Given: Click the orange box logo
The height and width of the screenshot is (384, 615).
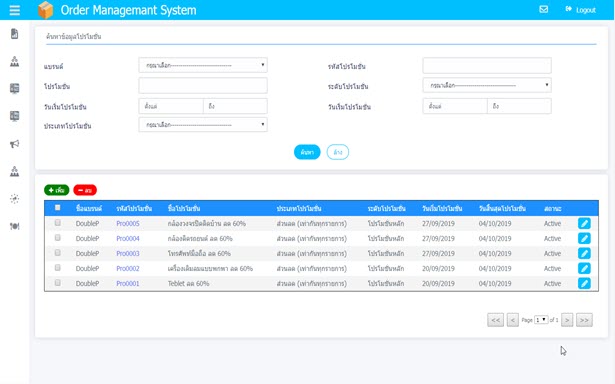Looking at the screenshot, I should (x=45, y=10).
